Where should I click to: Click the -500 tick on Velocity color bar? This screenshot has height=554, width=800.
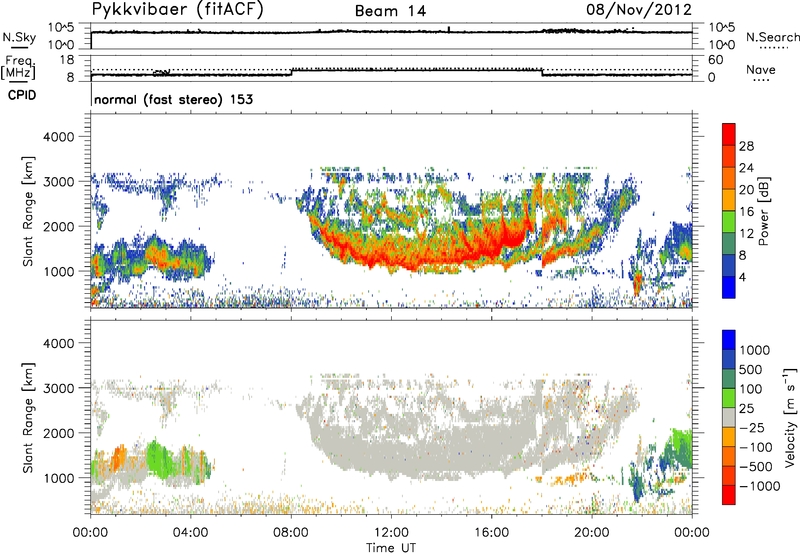[x=756, y=467]
